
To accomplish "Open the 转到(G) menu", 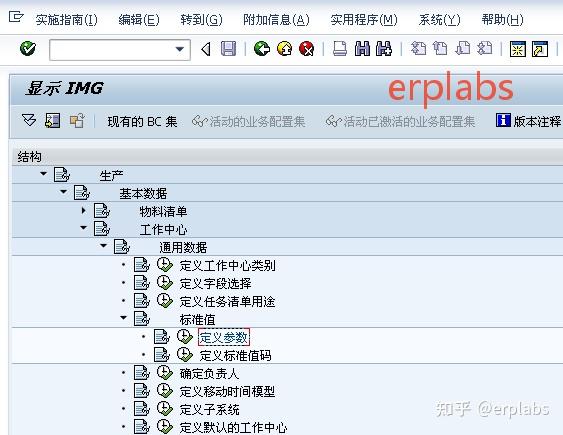I will [201, 19].
